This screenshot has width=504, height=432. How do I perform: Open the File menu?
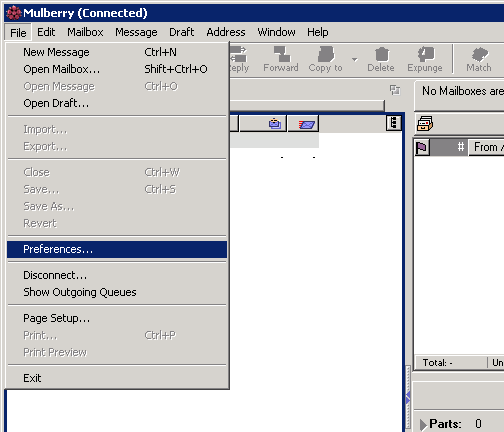tap(18, 32)
